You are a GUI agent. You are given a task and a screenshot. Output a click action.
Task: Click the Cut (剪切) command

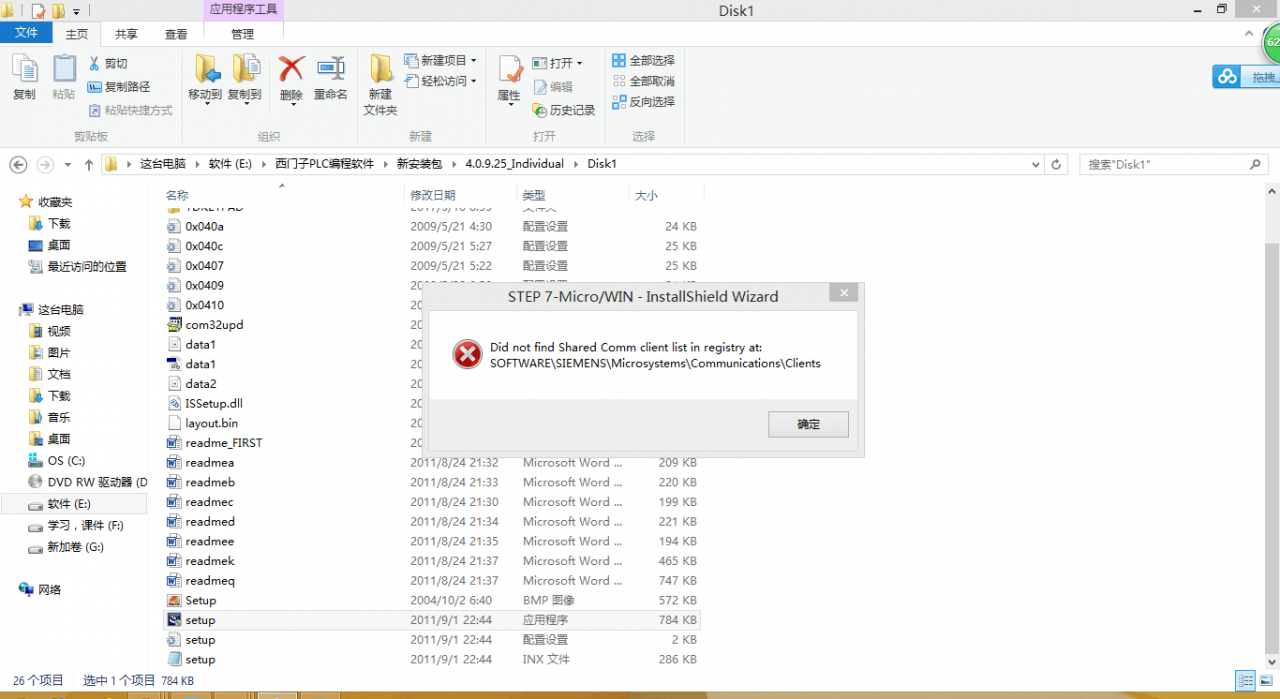click(108, 63)
